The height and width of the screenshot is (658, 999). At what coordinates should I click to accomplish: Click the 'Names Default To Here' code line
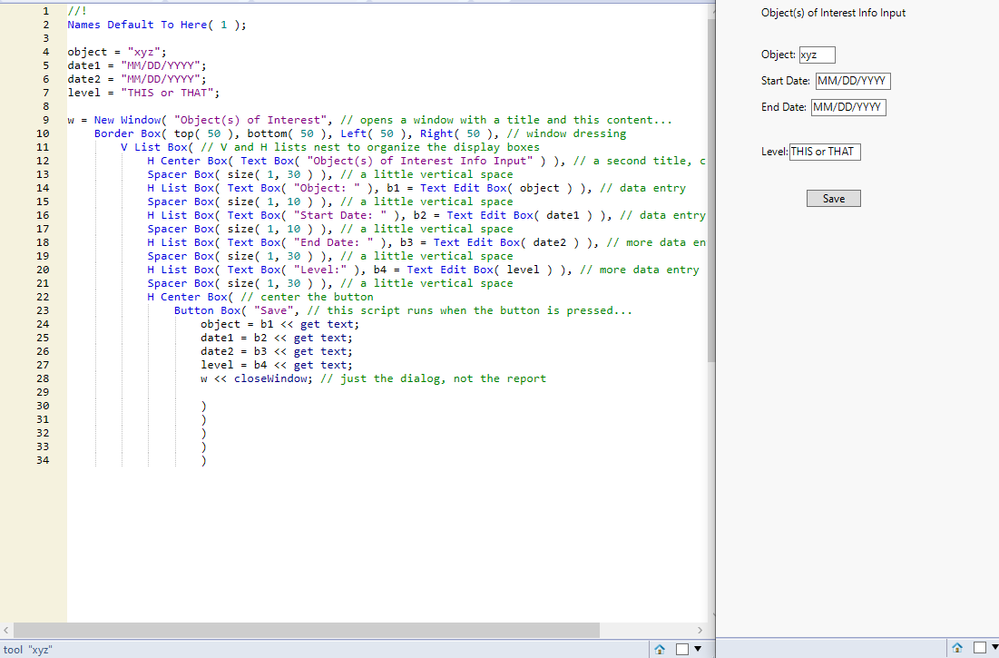click(157, 25)
